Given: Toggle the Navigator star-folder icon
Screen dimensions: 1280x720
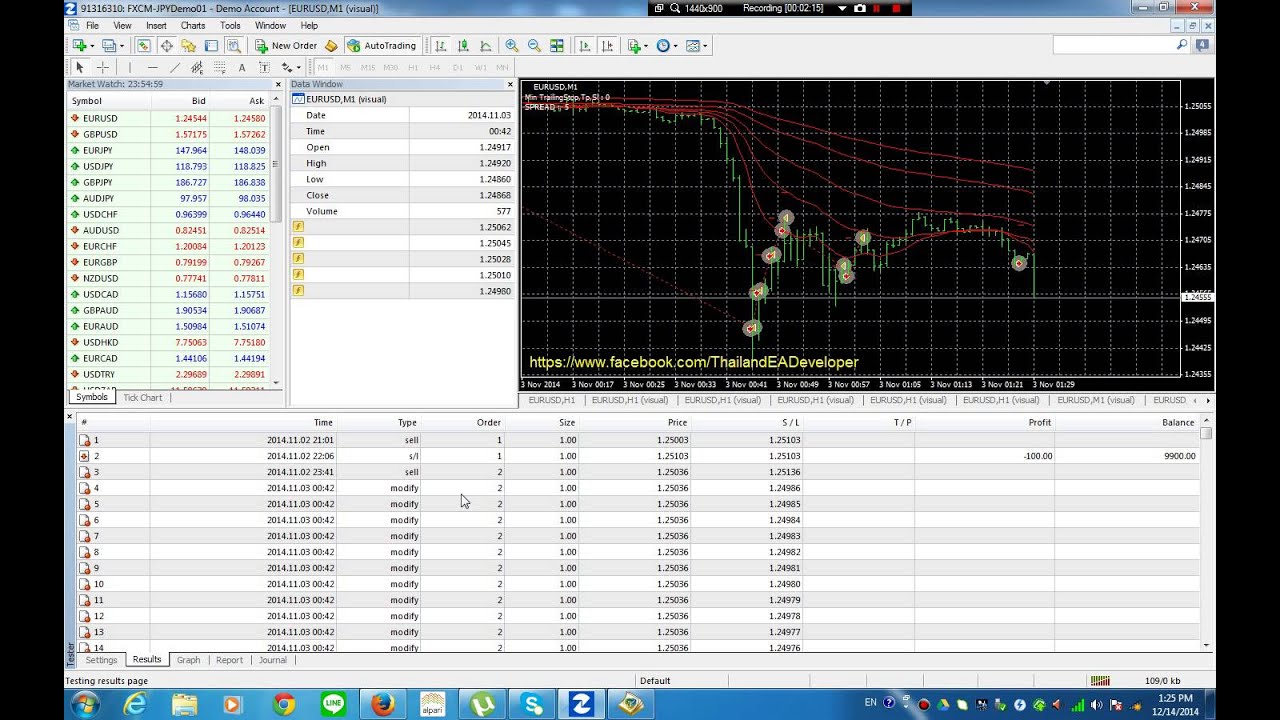Looking at the screenshot, I should (x=188, y=45).
